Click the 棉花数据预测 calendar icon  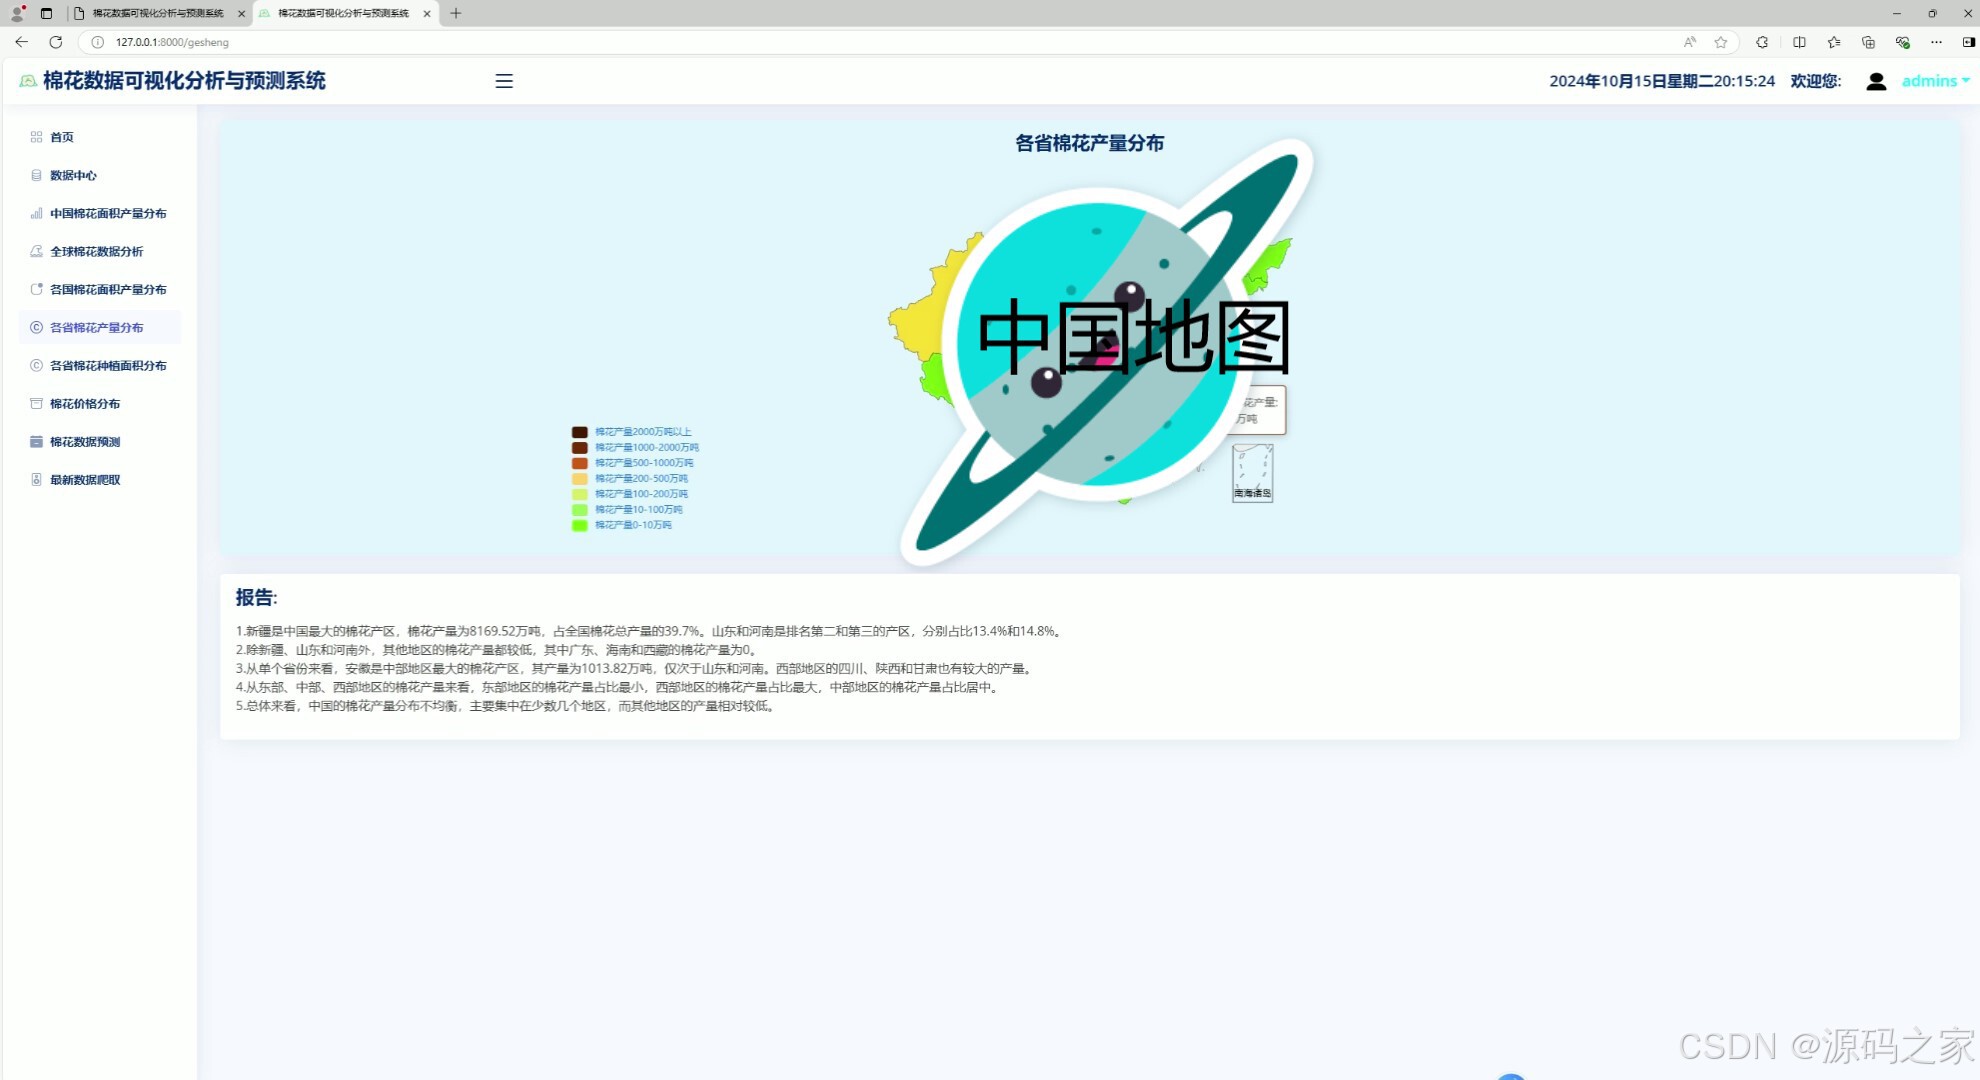point(36,441)
